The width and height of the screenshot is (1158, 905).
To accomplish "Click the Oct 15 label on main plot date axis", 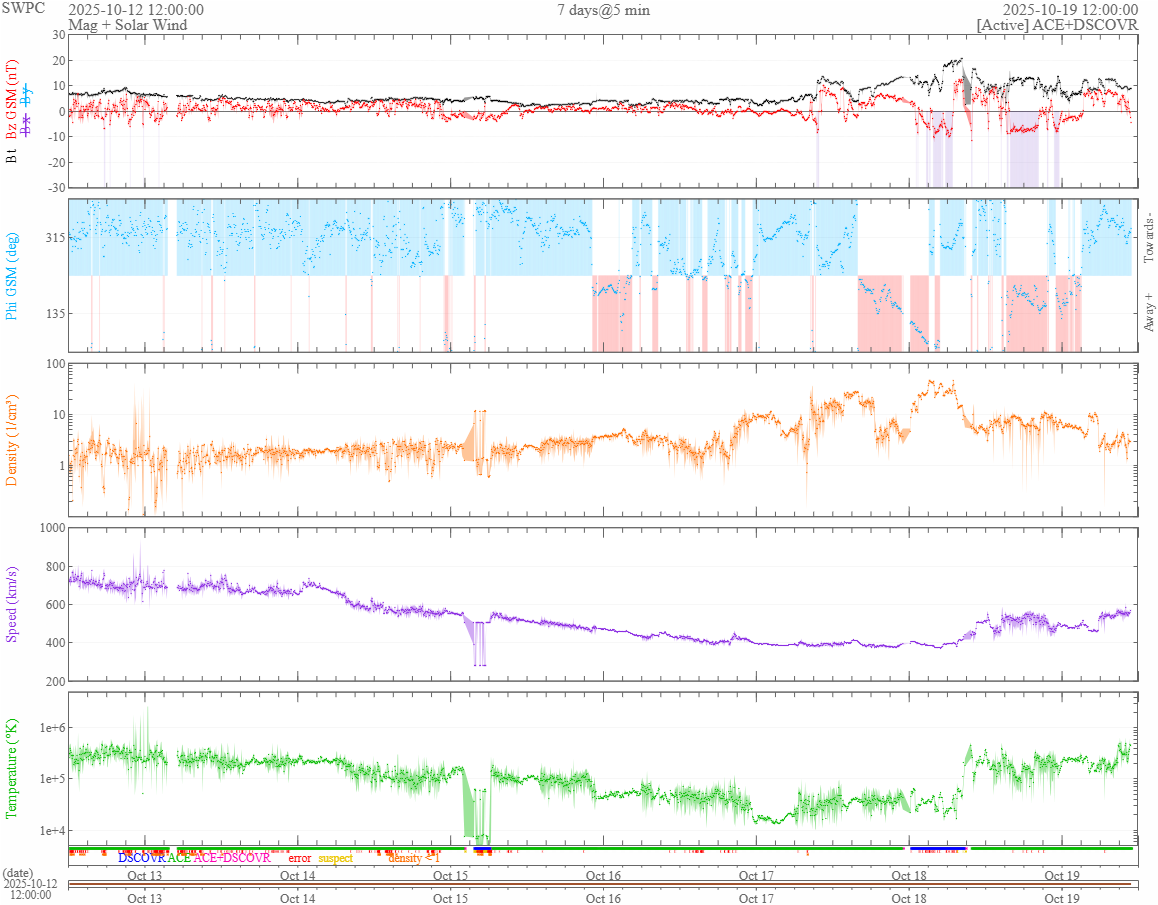I will (x=450, y=875).
